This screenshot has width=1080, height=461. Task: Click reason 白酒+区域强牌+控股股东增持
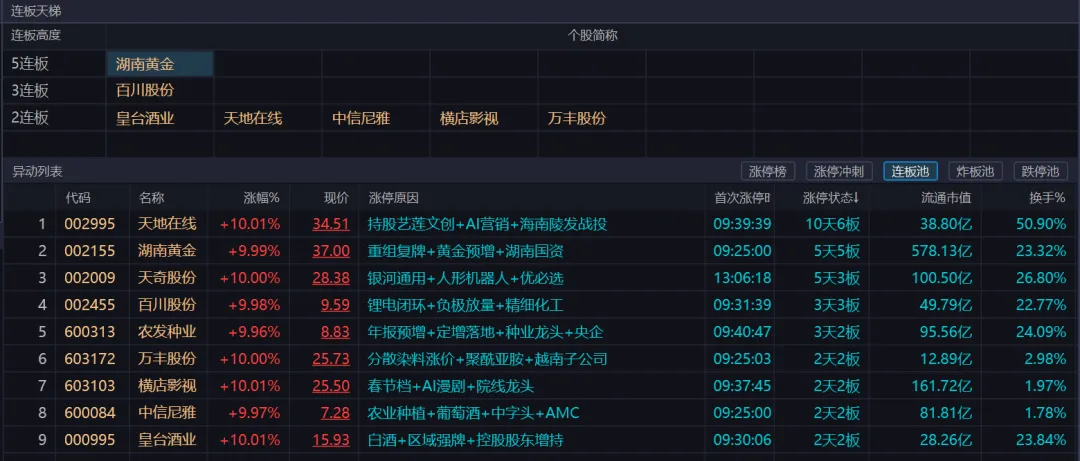point(466,440)
